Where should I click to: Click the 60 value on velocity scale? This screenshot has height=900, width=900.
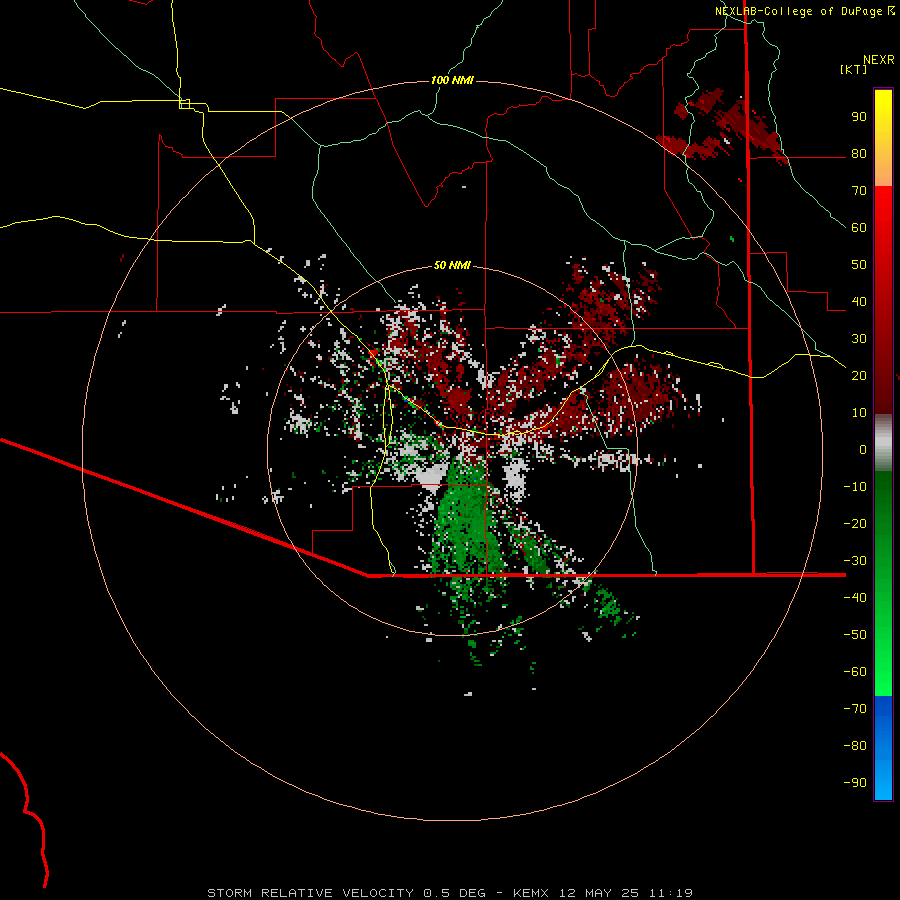pyautogui.click(x=859, y=227)
